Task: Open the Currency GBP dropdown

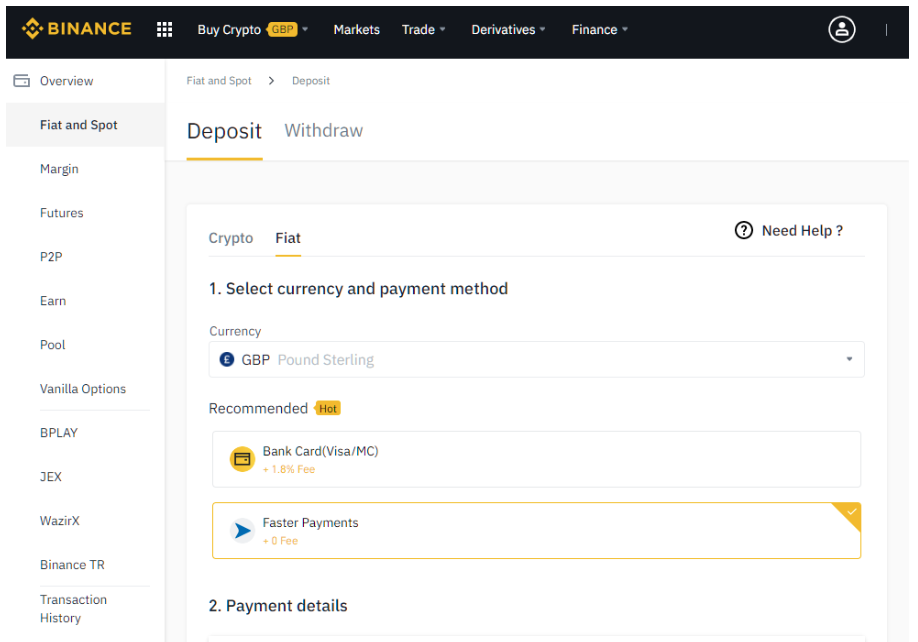Action: [x=536, y=359]
